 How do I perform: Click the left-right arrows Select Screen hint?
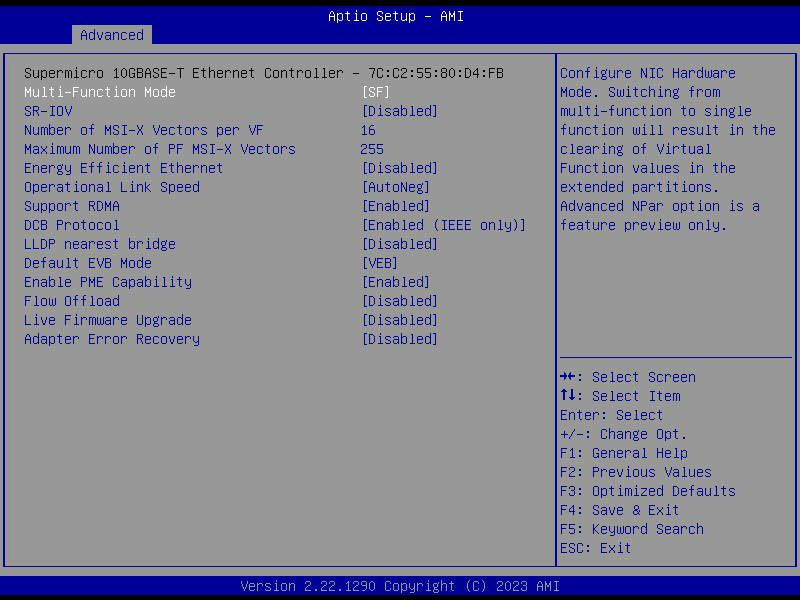point(628,377)
